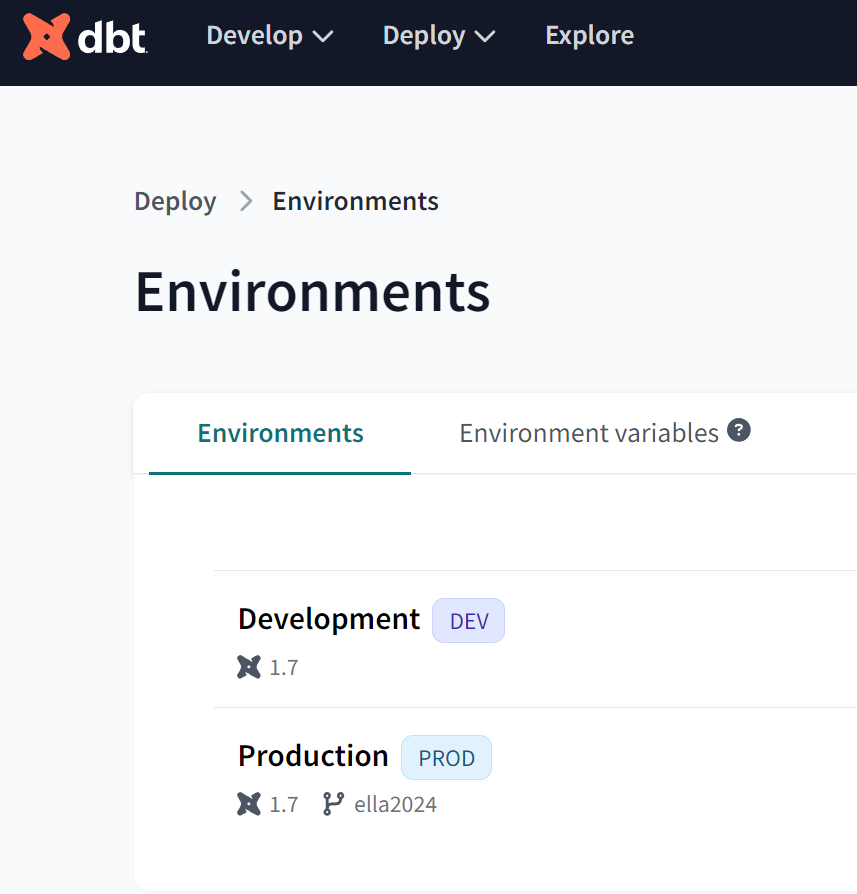The image size is (857, 894).
Task: Click the DEV badge label
Action: [x=469, y=621]
